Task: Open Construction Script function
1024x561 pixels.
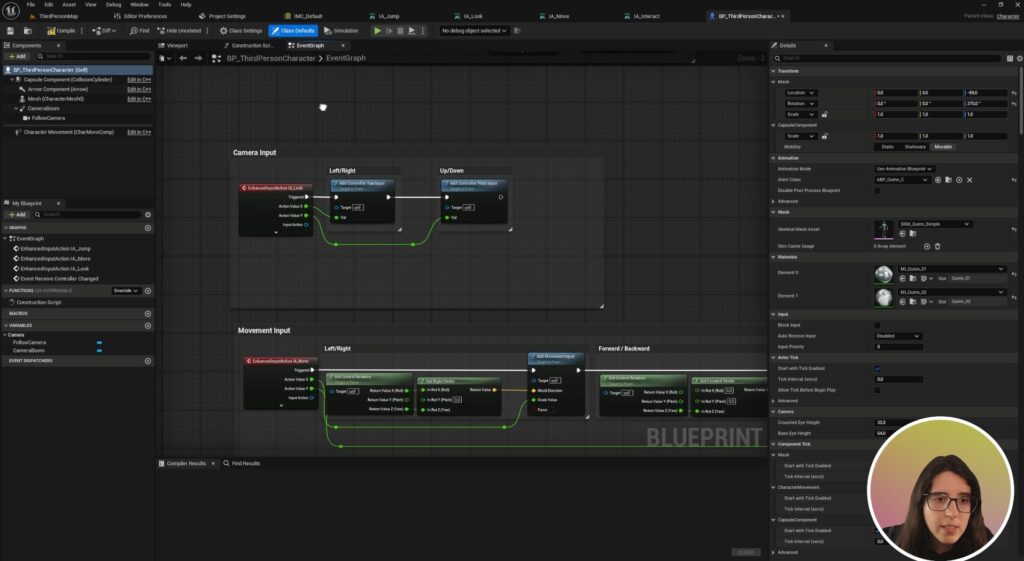Action: pyautogui.click(x=39, y=302)
